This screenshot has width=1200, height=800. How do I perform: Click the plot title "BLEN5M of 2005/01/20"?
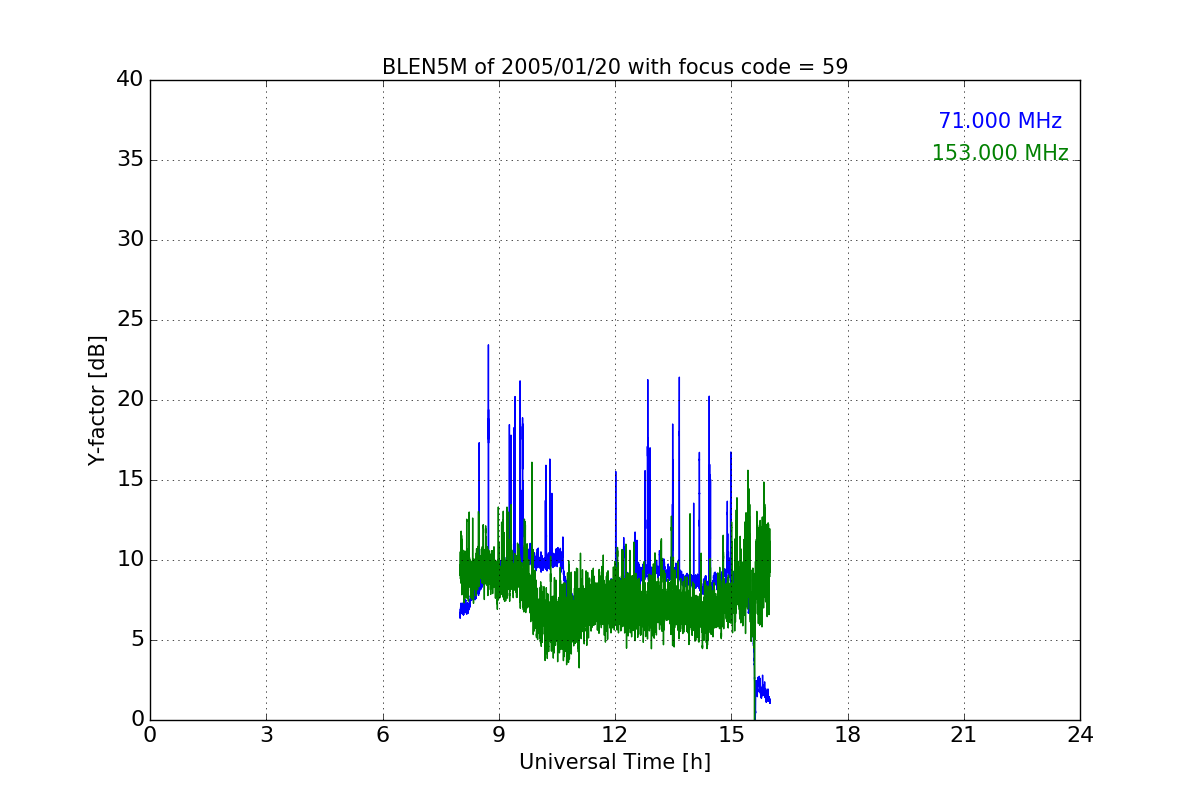(x=614, y=67)
